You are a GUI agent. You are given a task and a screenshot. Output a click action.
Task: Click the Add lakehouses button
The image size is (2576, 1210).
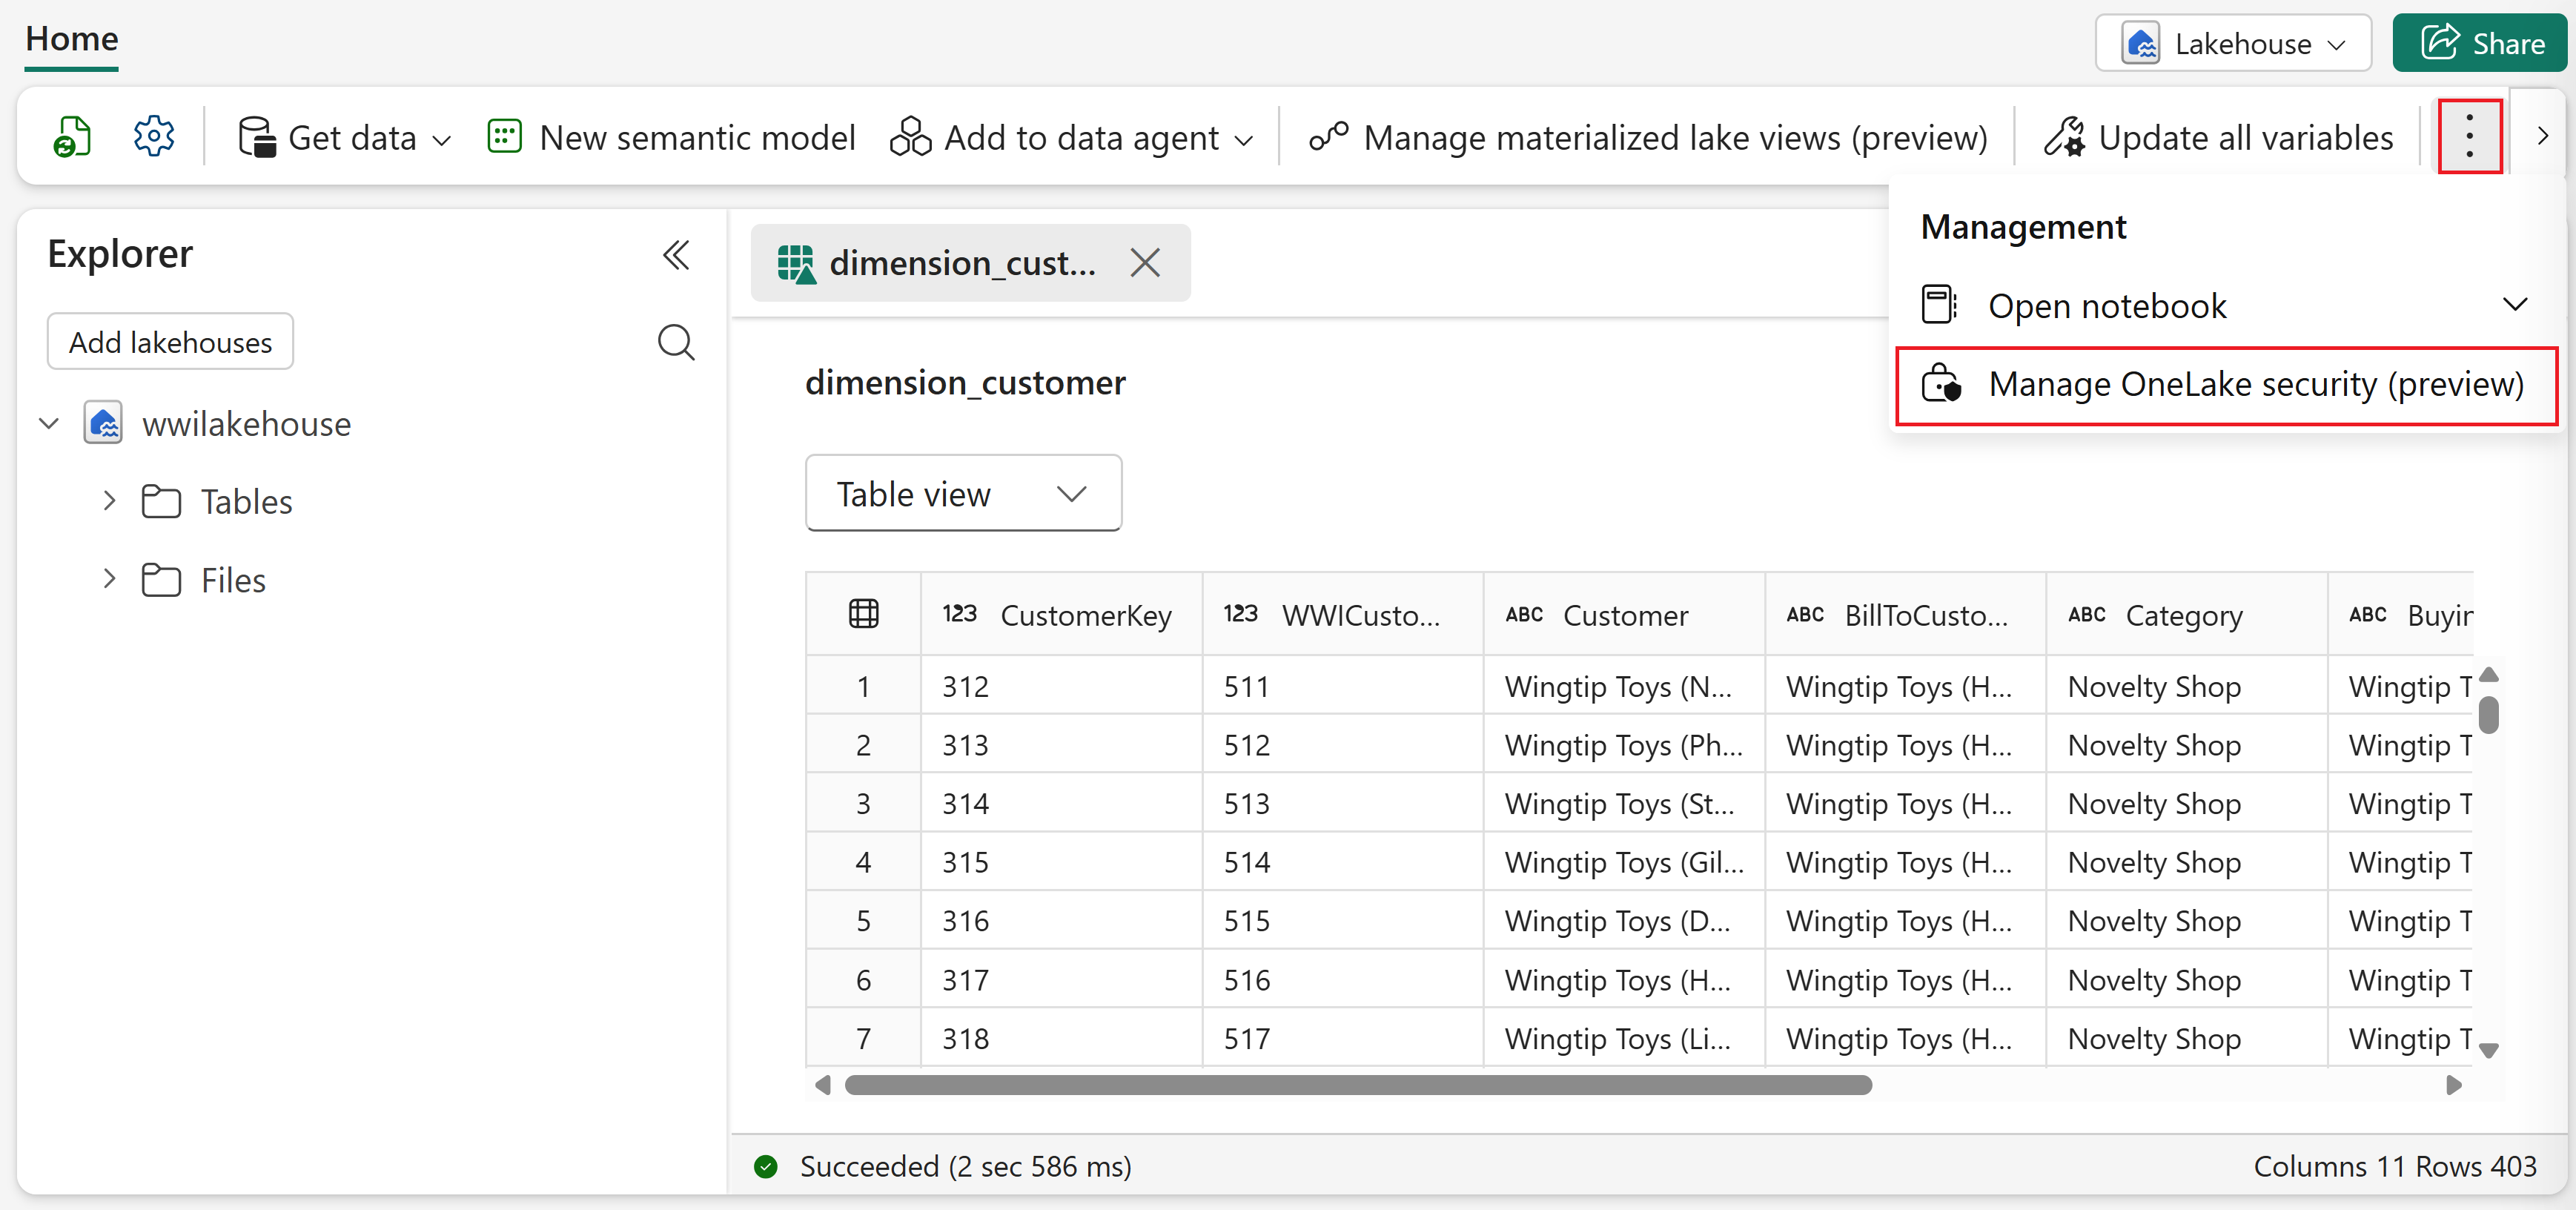170,342
